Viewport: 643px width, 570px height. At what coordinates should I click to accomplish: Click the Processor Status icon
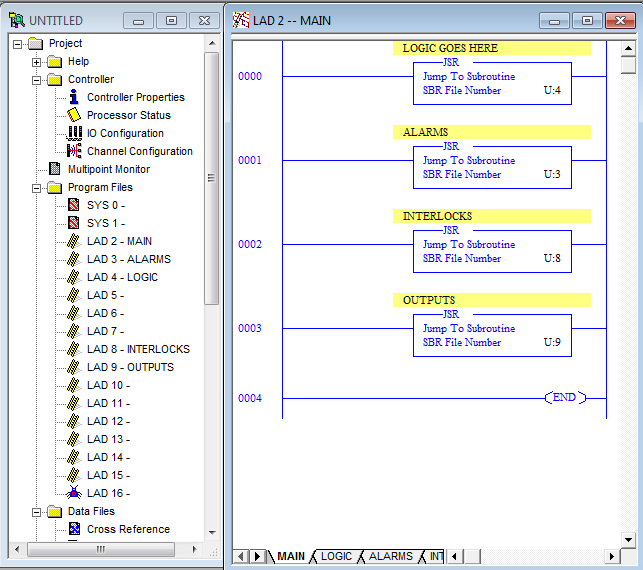click(74, 115)
